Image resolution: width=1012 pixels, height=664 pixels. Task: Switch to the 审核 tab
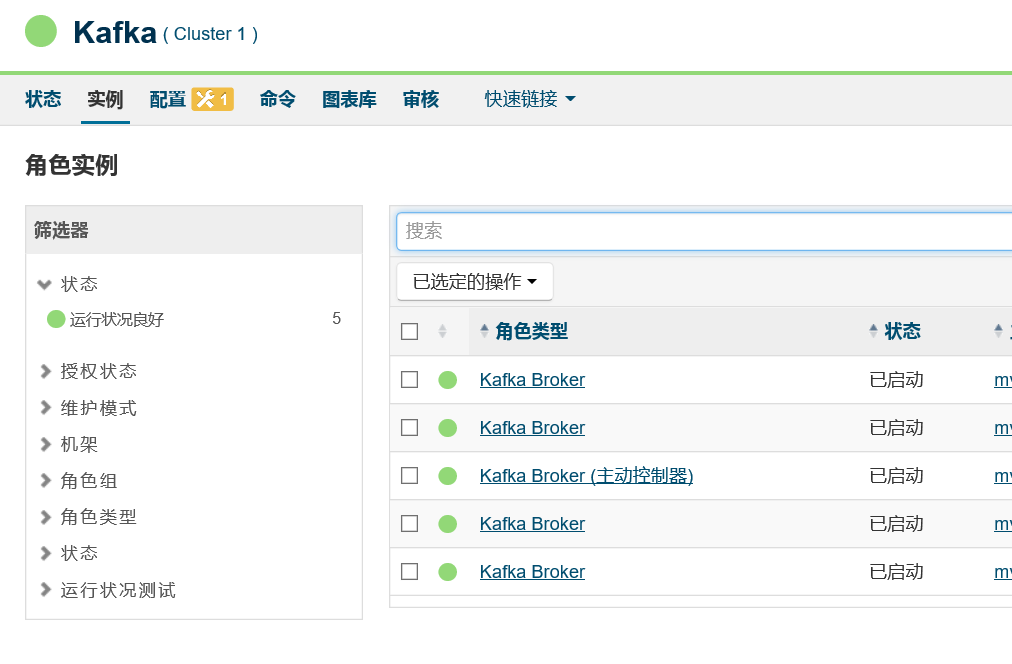(421, 99)
